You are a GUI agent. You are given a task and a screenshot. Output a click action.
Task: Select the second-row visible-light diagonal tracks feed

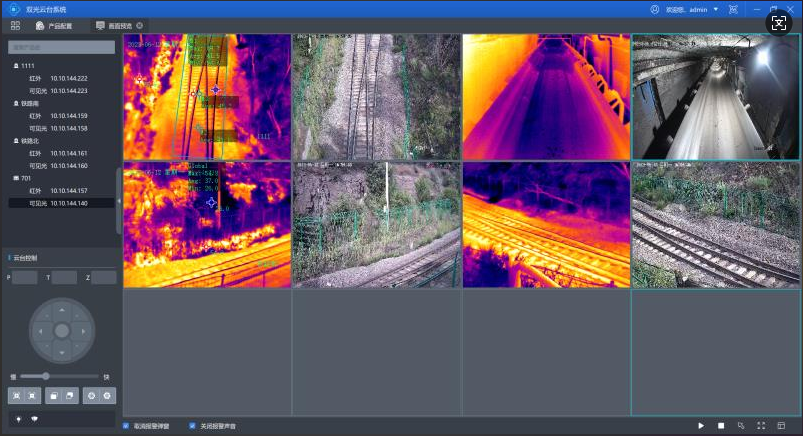(x=715, y=225)
